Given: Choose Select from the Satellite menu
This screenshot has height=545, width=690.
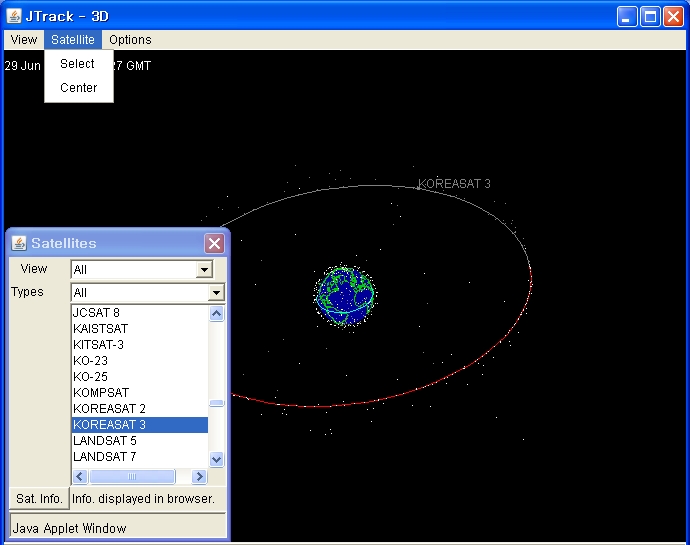Looking at the screenshot, I should [77, 64].
